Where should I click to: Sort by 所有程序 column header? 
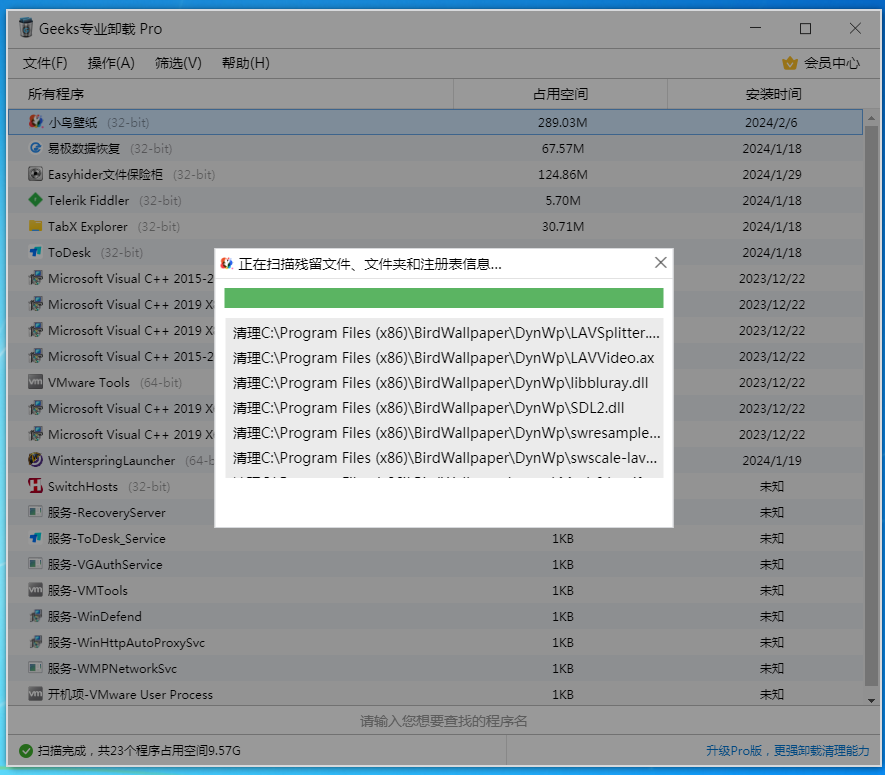[230, 94]
